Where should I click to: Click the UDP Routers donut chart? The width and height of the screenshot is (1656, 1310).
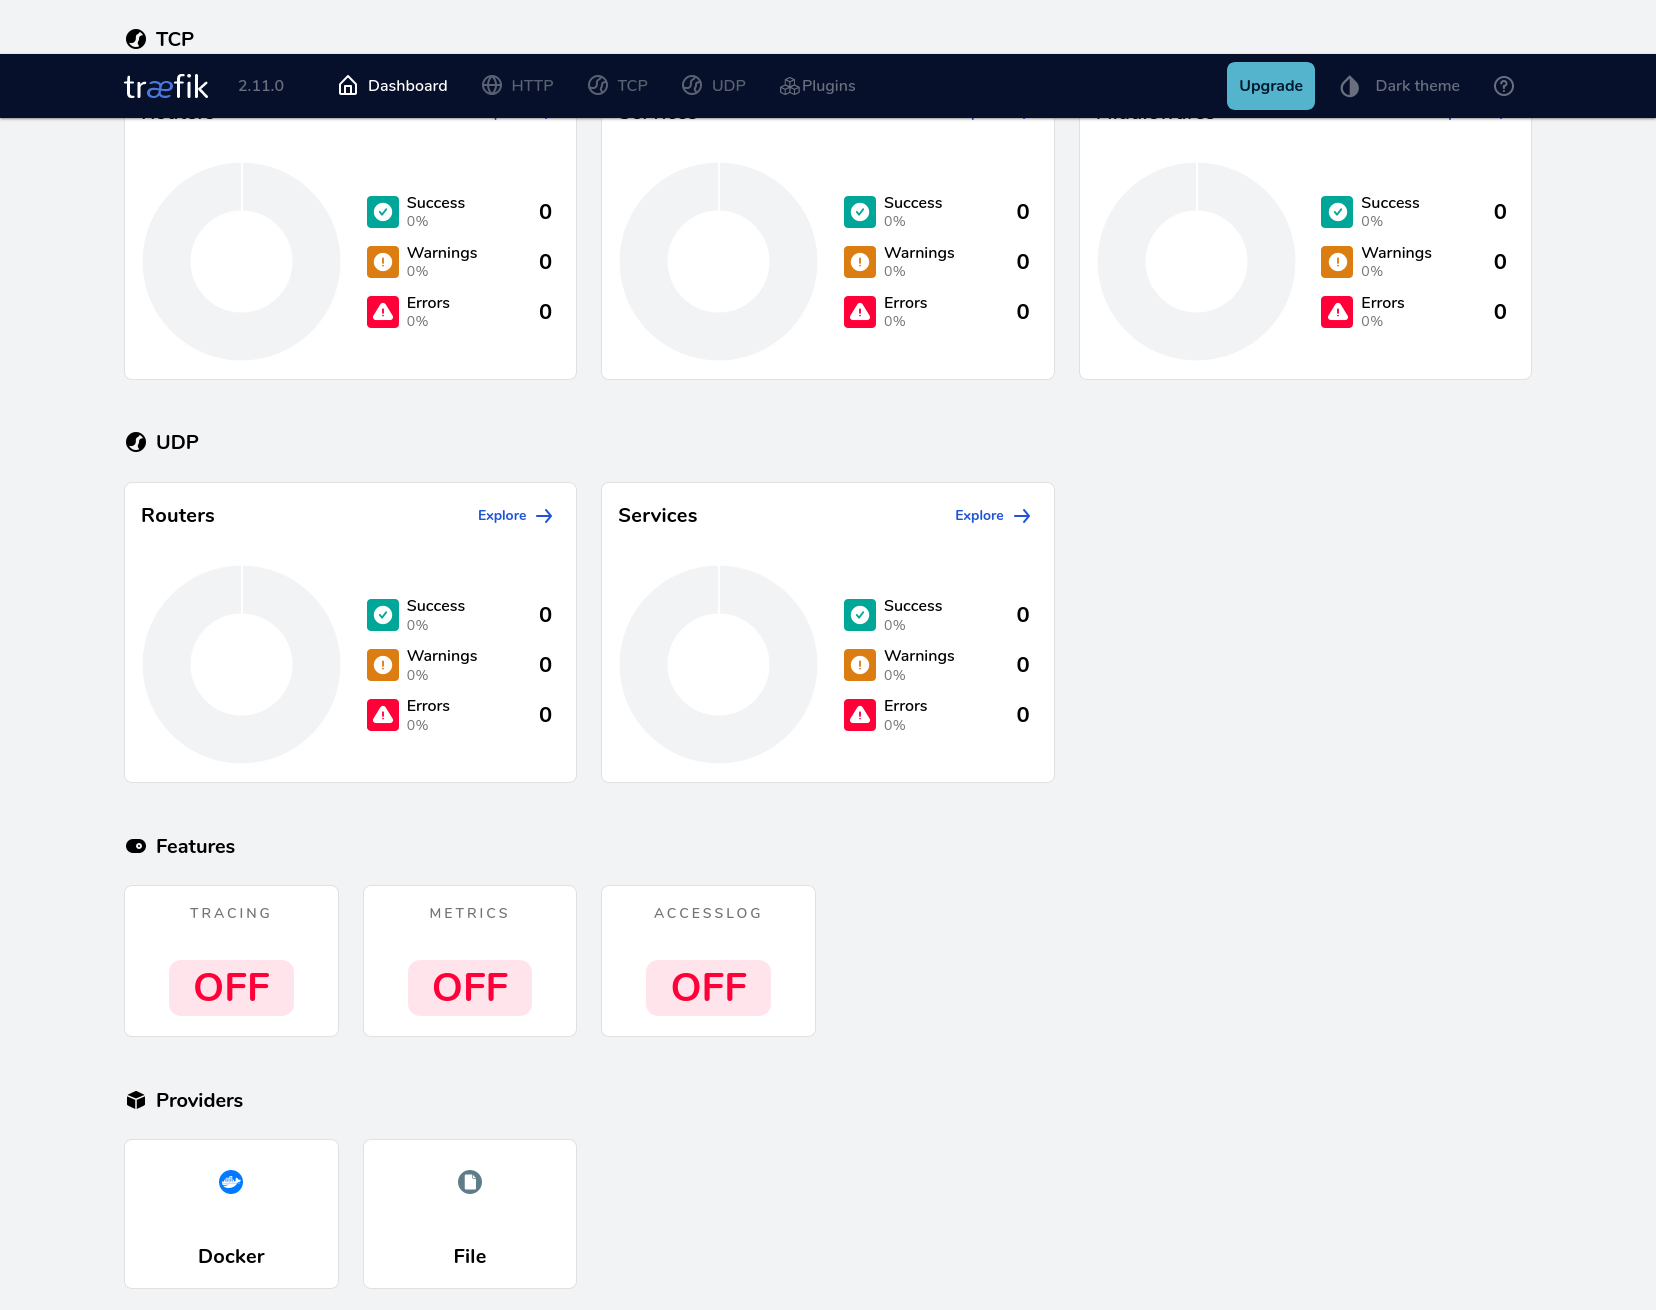242,665
